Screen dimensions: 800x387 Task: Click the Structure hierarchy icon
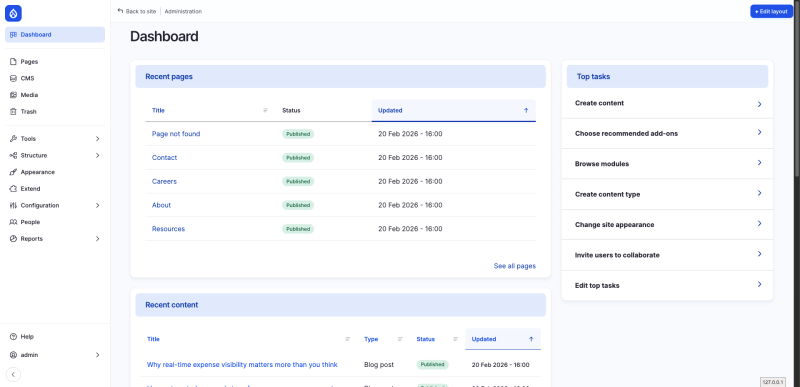point(13,156)
